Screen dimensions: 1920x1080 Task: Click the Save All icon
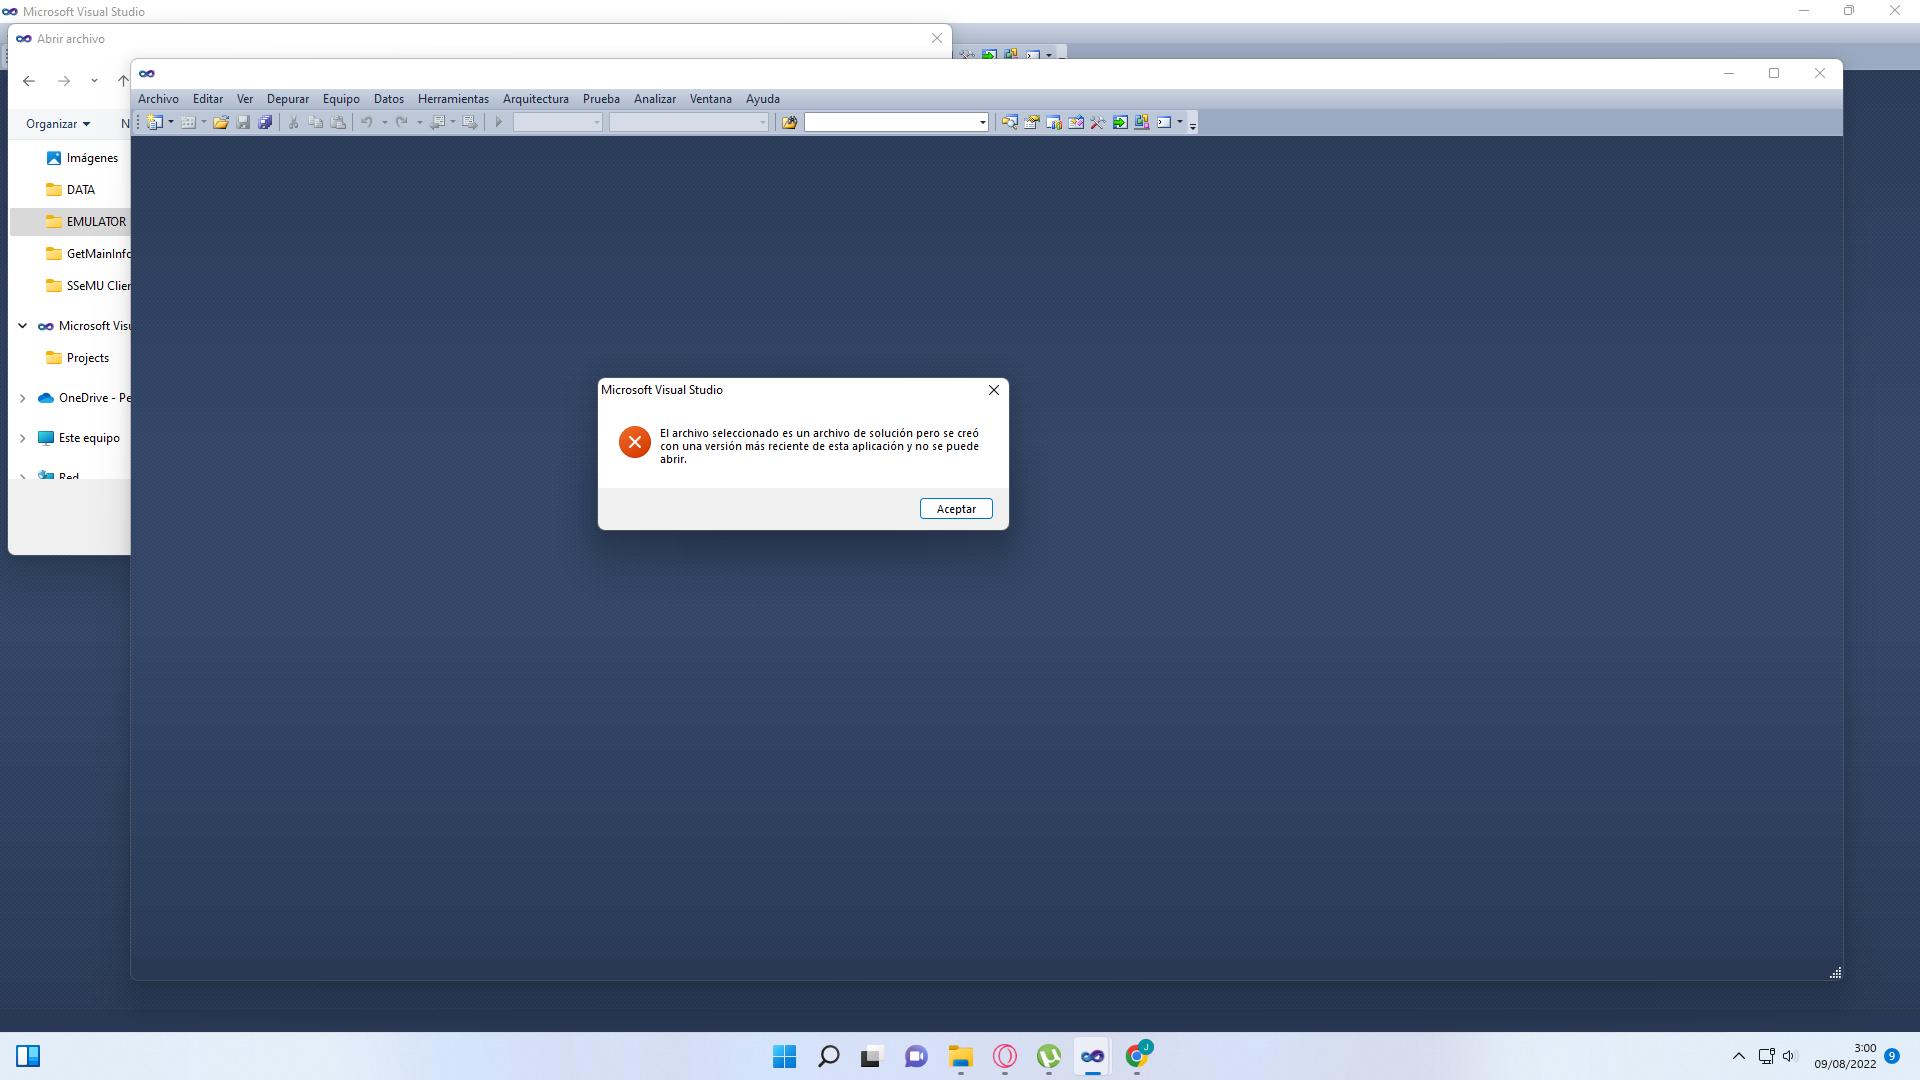pyautogui.click(x=265, y=122)
